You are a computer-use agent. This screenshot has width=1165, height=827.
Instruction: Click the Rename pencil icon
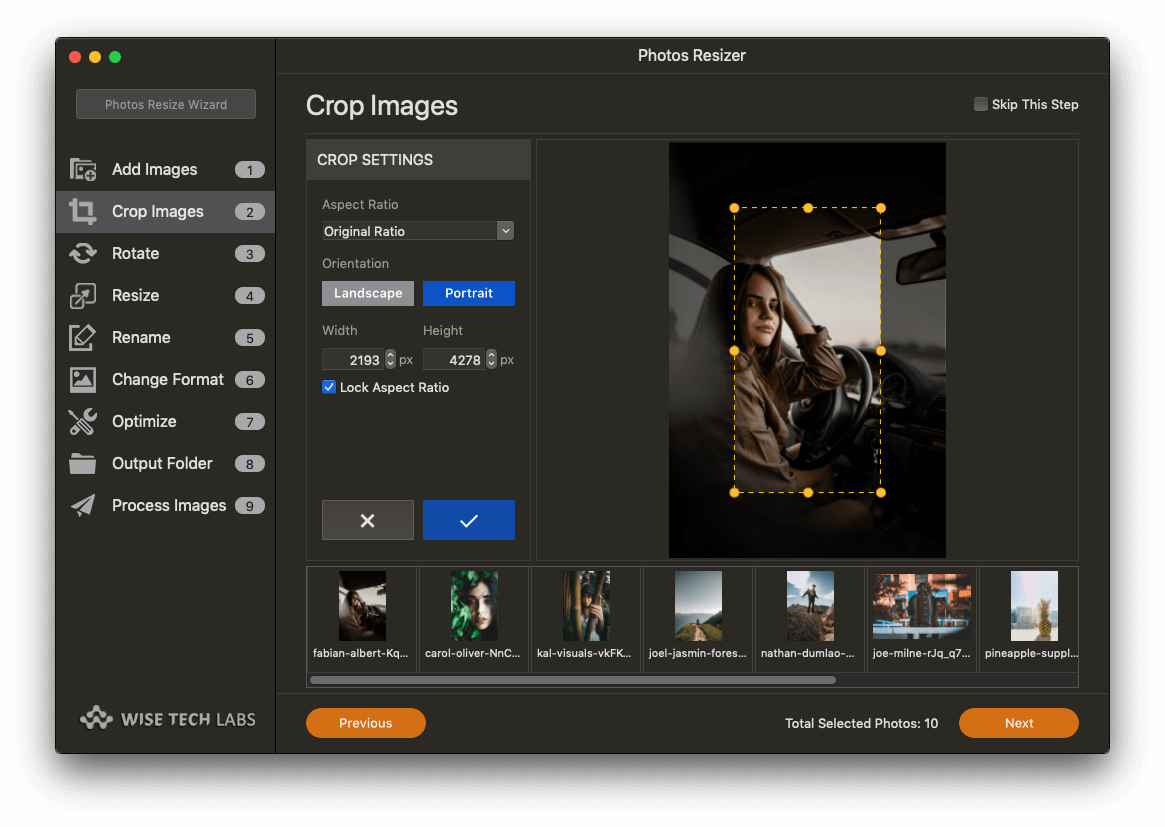tap(82, 338)
